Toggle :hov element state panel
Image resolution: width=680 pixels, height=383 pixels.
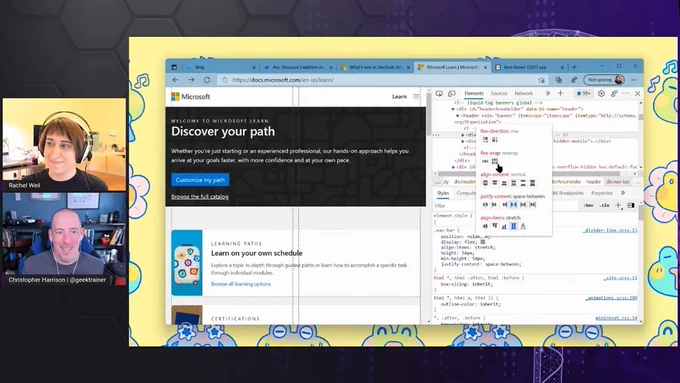coord(588,206)
